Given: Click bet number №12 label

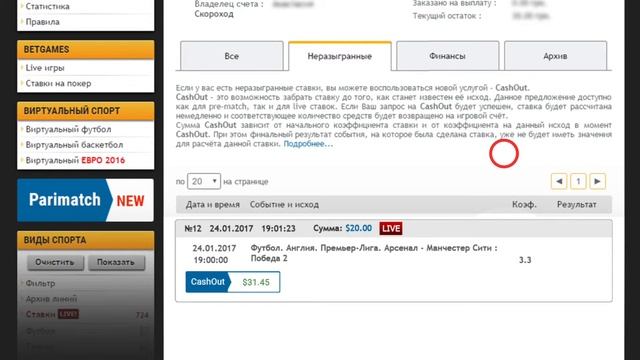Looking at the screenshot, I should pyautogui.click(x=193, y=229).
